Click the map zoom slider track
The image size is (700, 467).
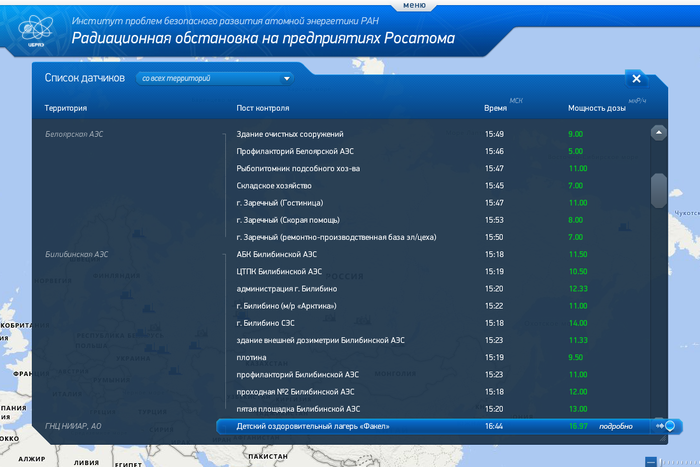680,461
